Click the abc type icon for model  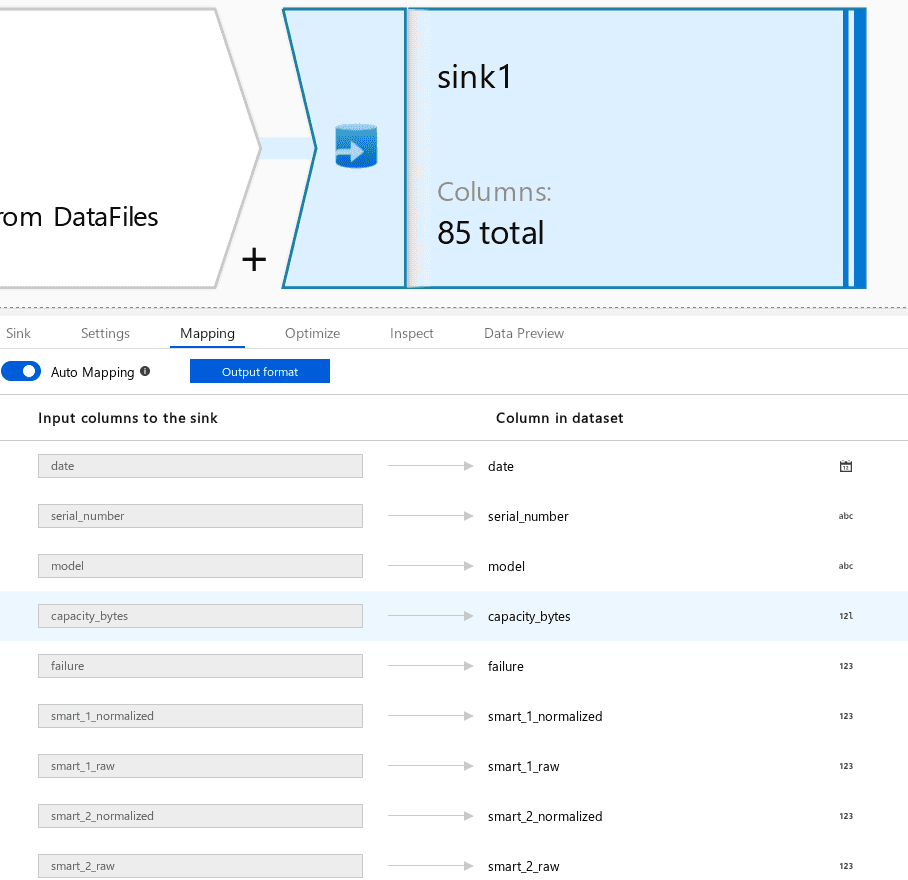point(845,566)
